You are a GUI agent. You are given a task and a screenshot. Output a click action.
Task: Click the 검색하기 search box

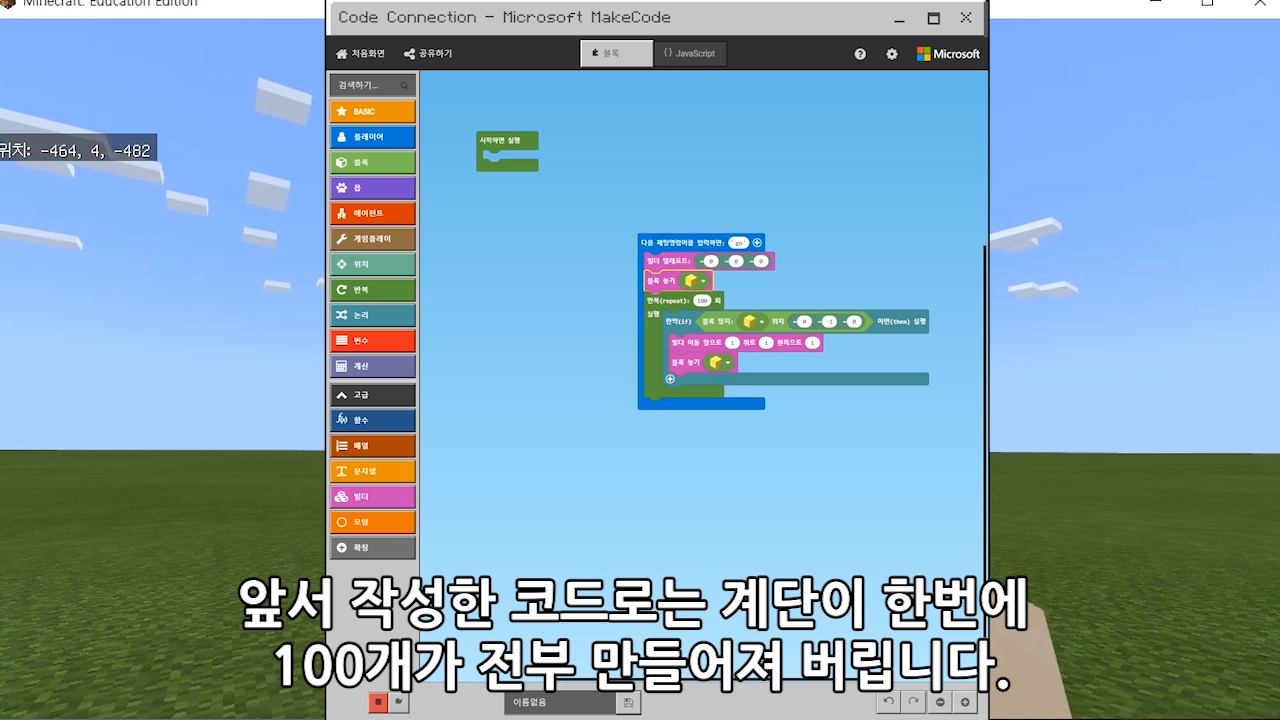click(372, 85)
